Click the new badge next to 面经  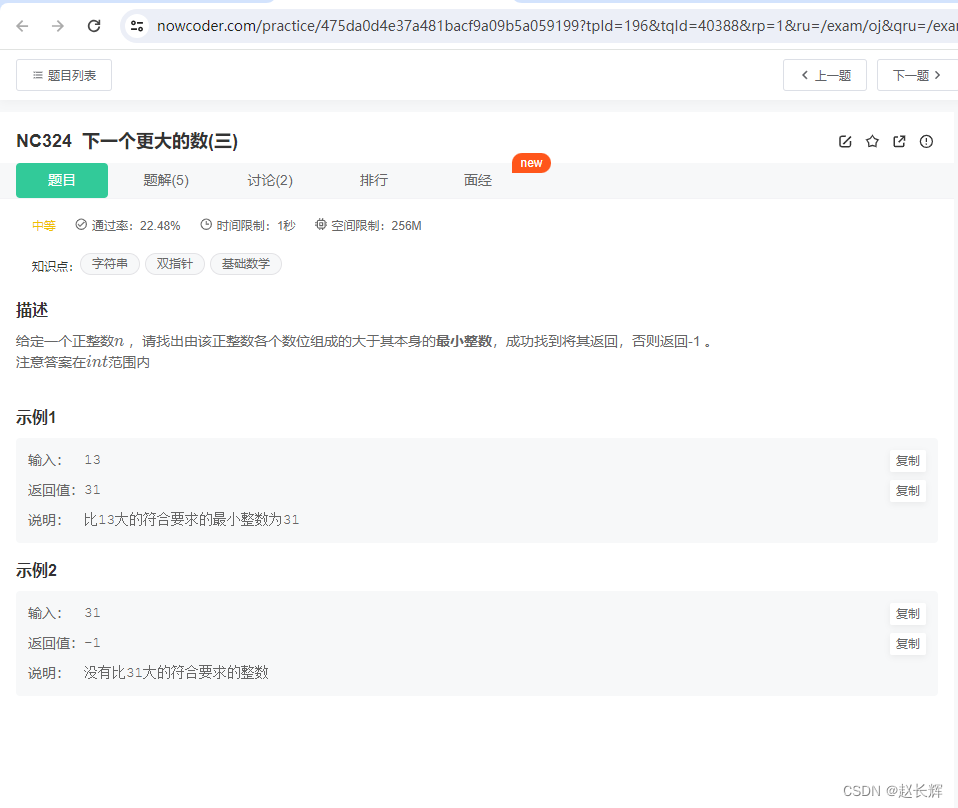point(531,162)
